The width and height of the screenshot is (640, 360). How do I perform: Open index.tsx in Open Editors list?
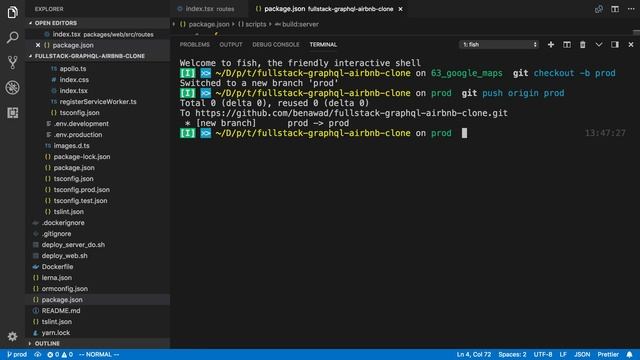pos(98,34)
